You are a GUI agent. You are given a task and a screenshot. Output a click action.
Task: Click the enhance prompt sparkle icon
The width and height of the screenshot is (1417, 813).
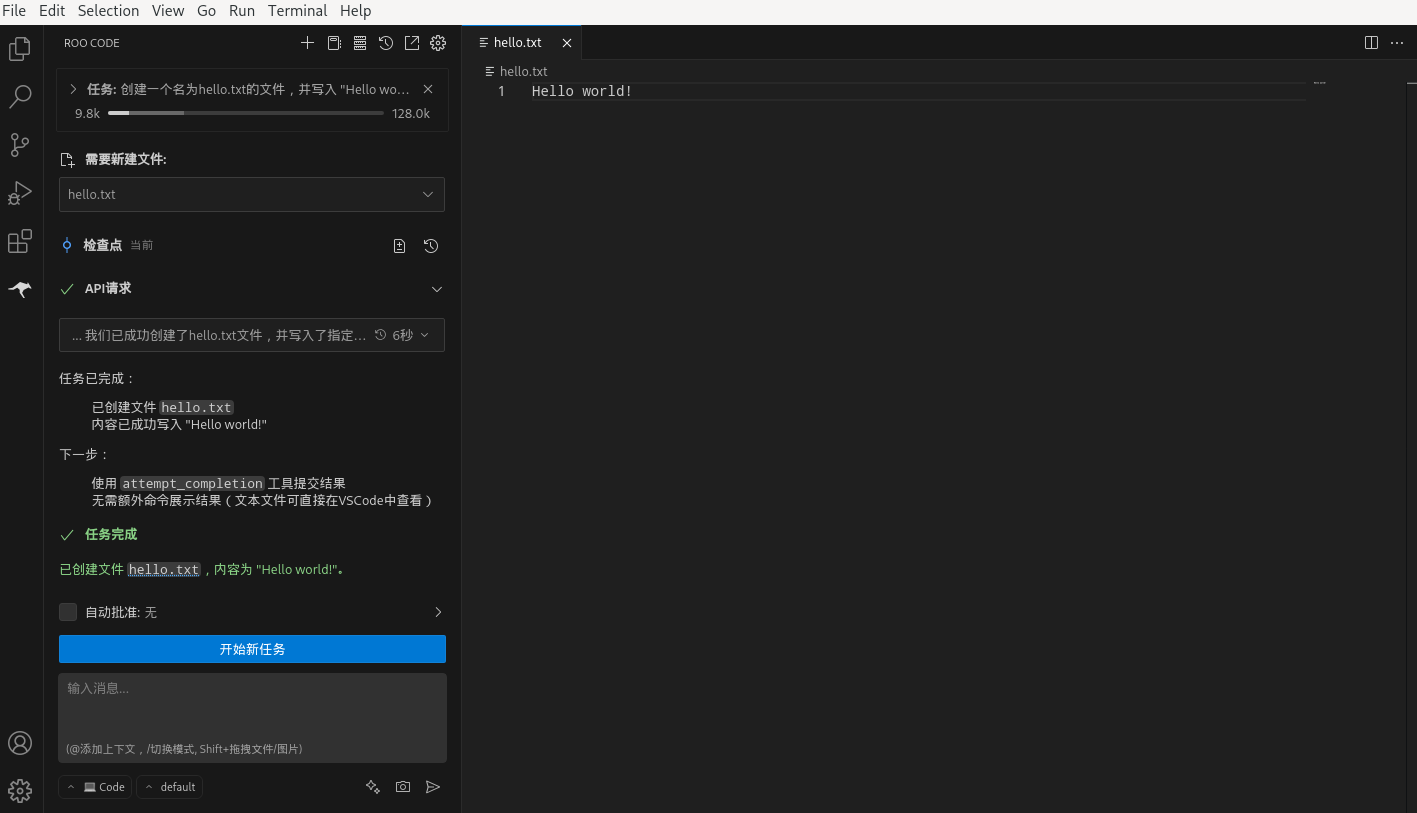tap(373, 787)
